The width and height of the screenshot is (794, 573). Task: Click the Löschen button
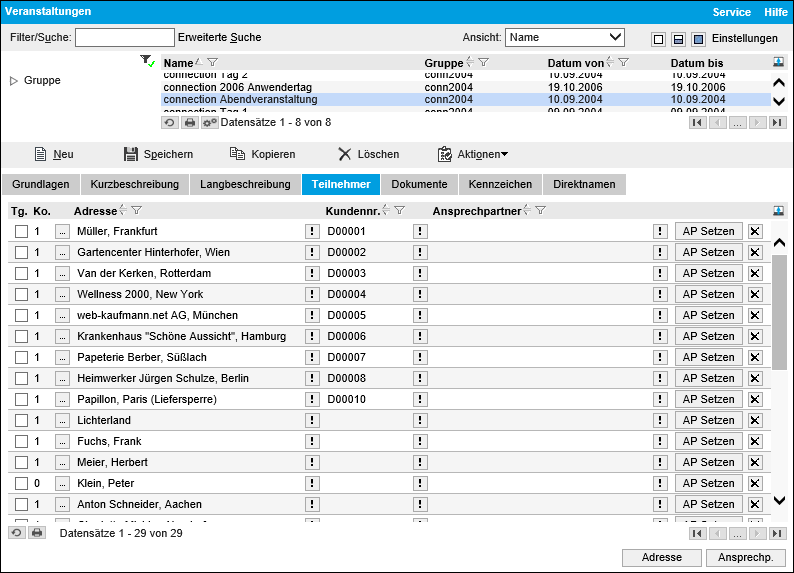coord(369,154)
